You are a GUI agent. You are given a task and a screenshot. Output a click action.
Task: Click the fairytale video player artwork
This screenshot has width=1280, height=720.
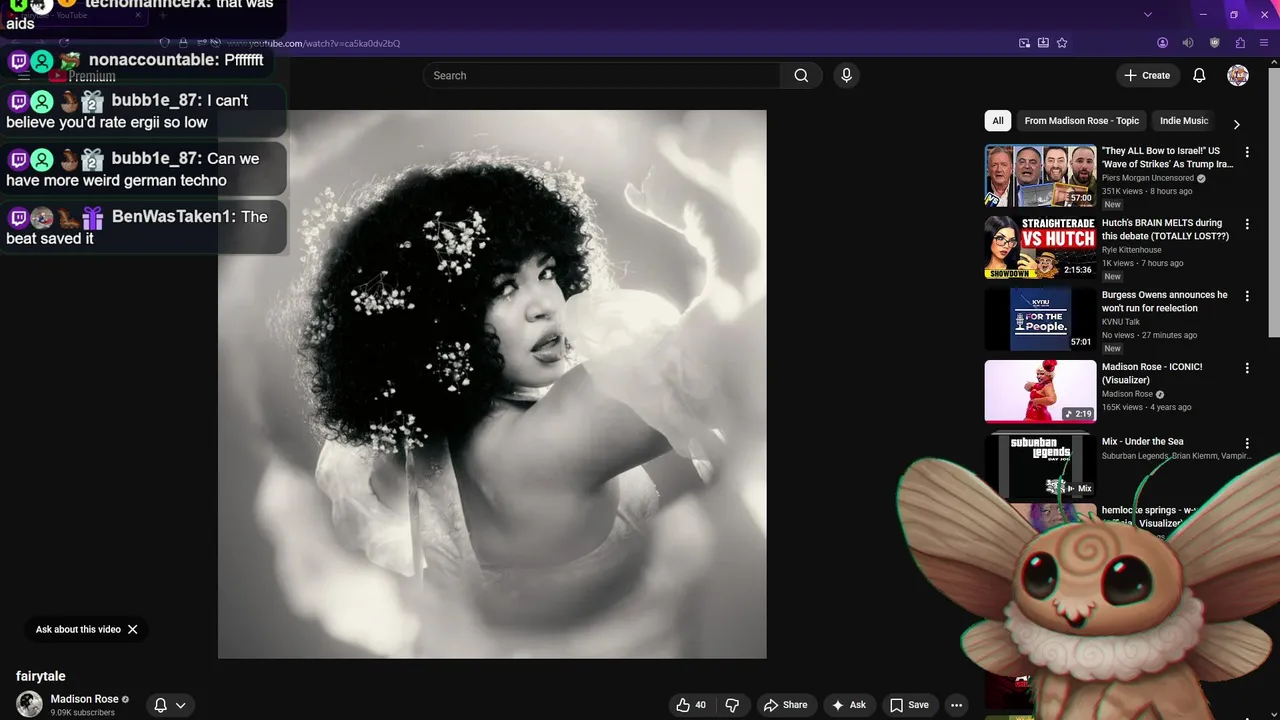point(492,384)
